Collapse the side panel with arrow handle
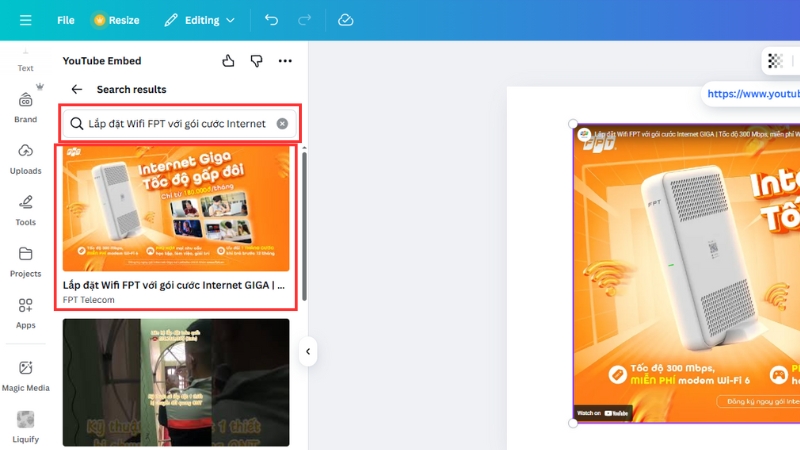This screenshot has height=450, width=800. tap(308, 351)
